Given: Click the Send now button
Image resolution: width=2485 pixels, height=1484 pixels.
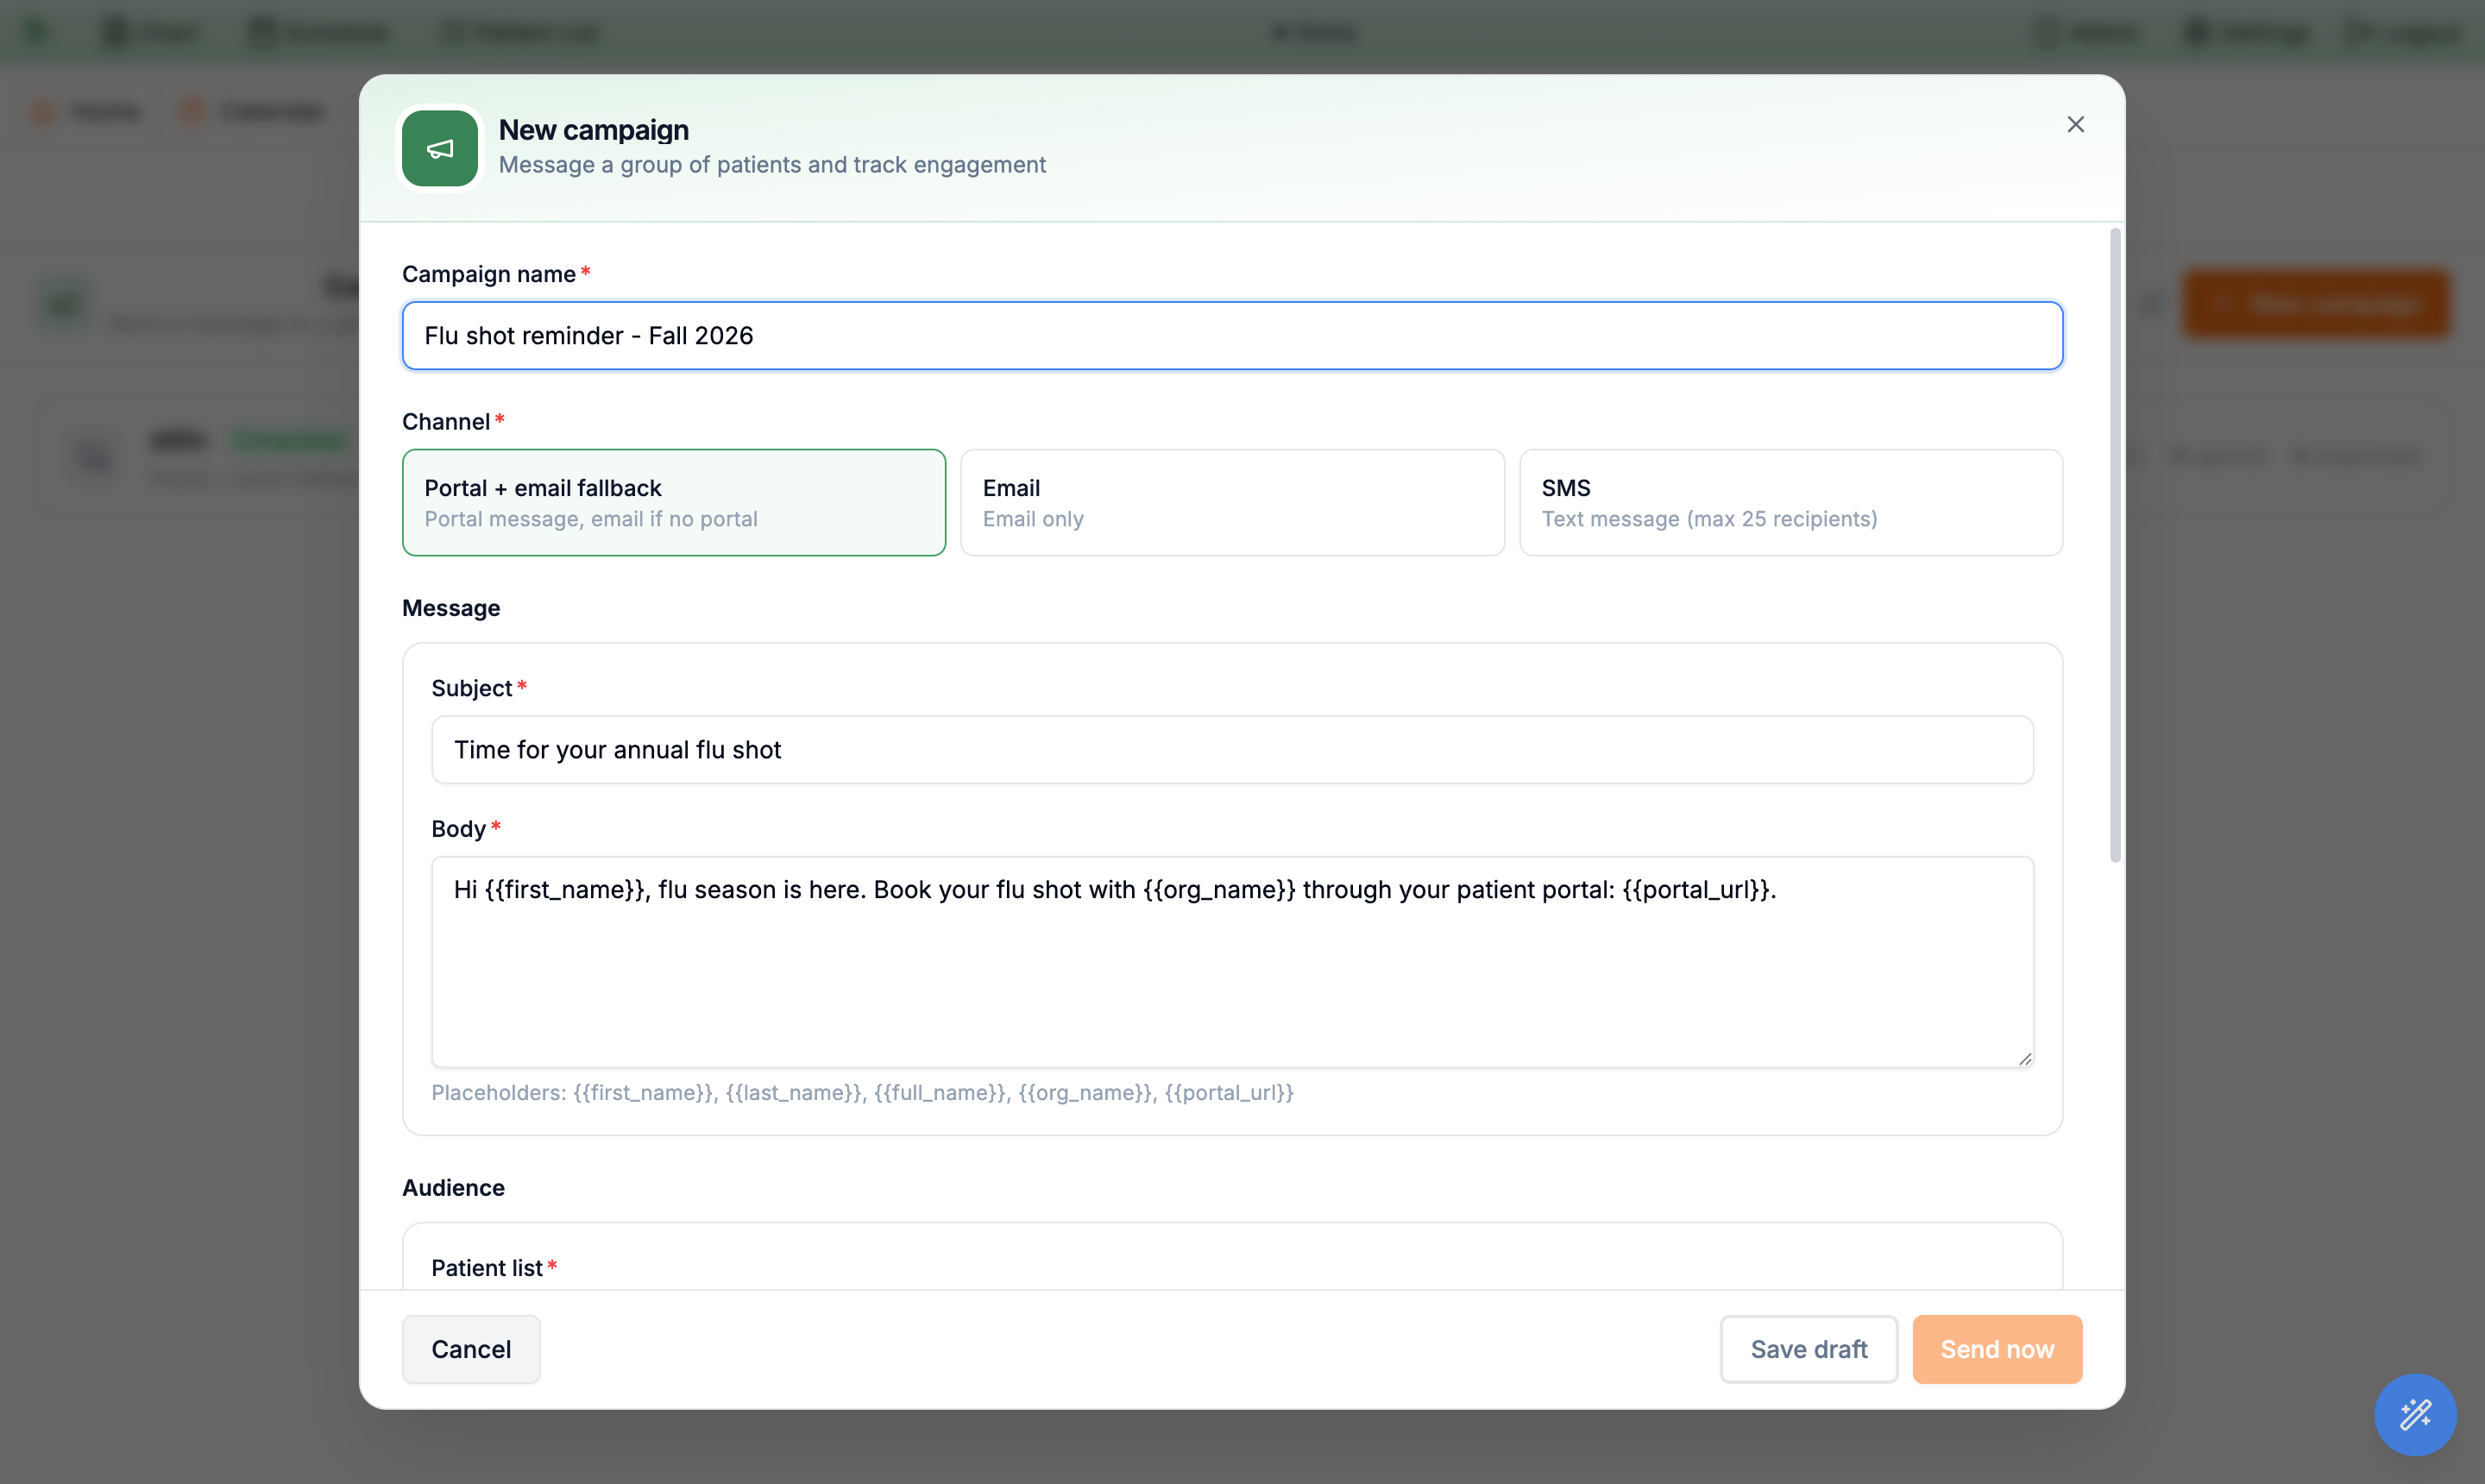Looking at the screenshot, I should click(x=1997, y=1349).
